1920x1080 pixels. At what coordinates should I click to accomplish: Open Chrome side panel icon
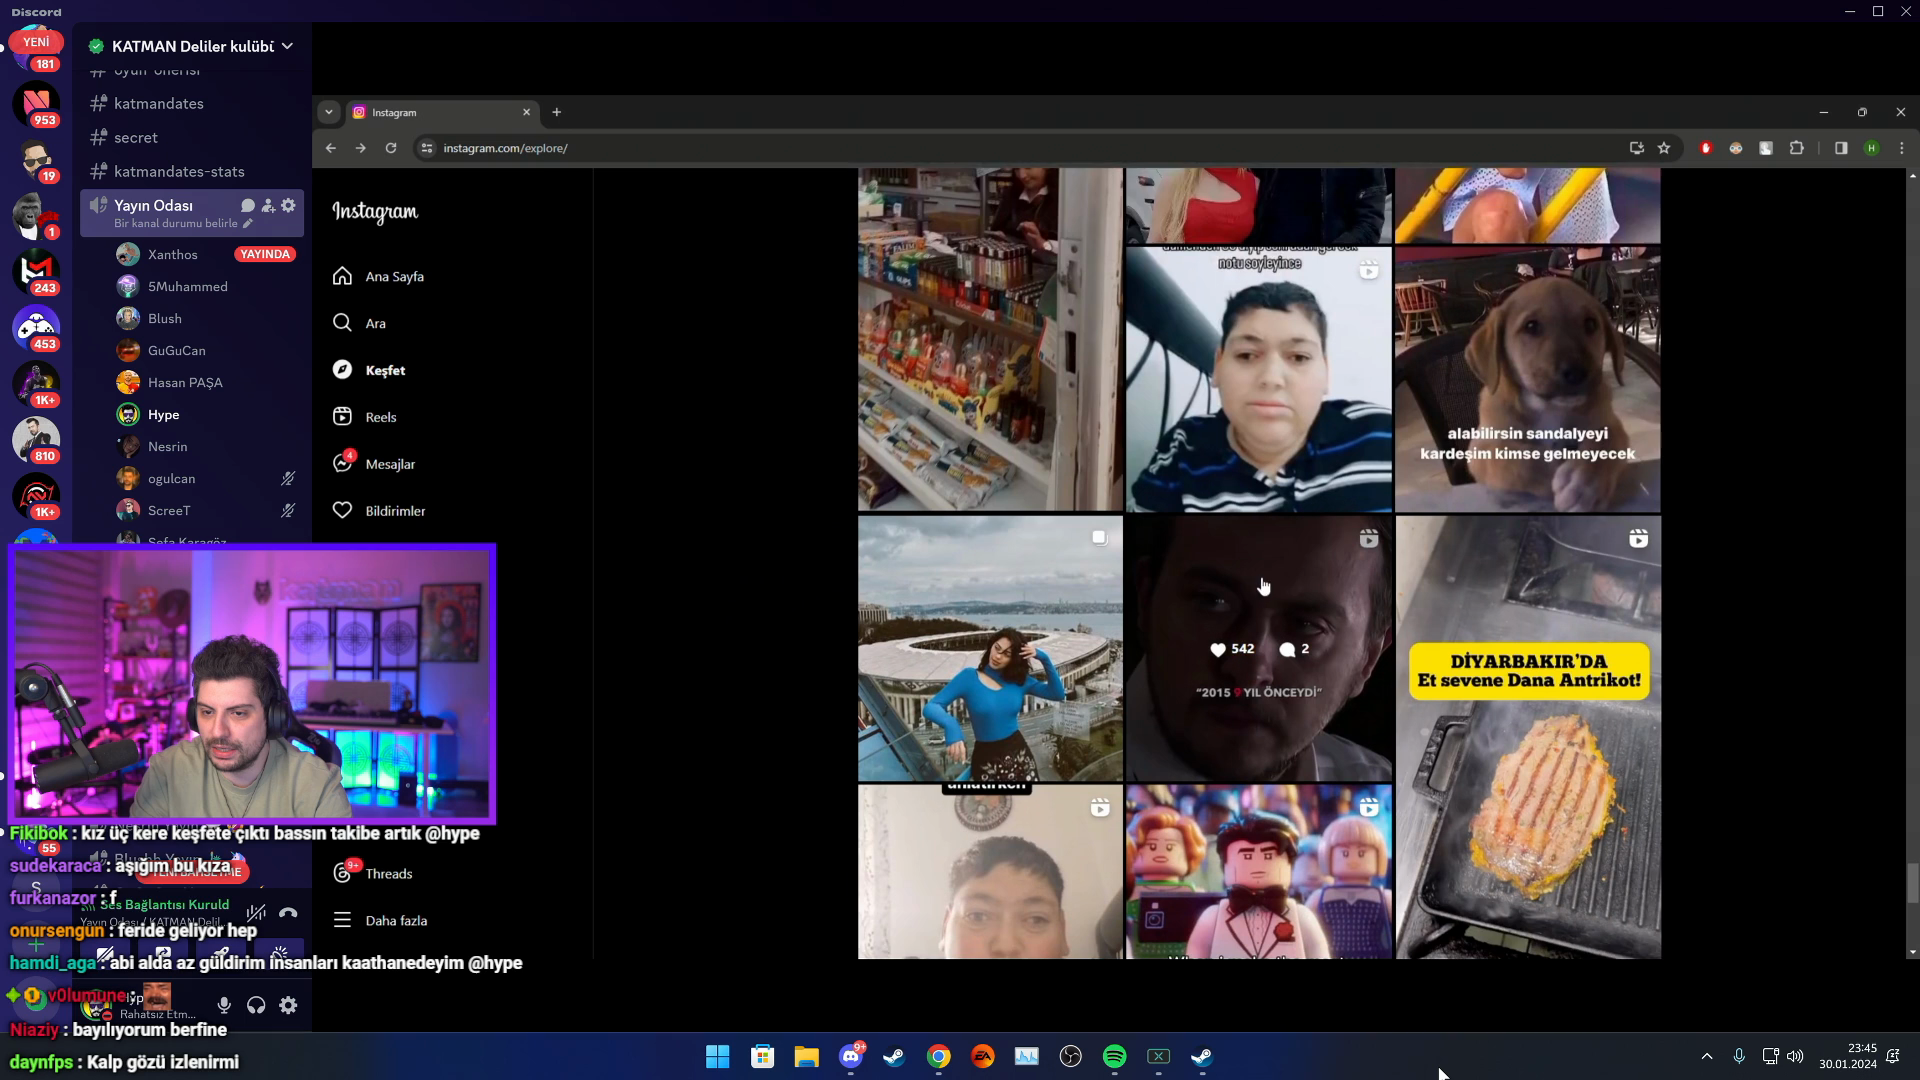(1841, 148)
